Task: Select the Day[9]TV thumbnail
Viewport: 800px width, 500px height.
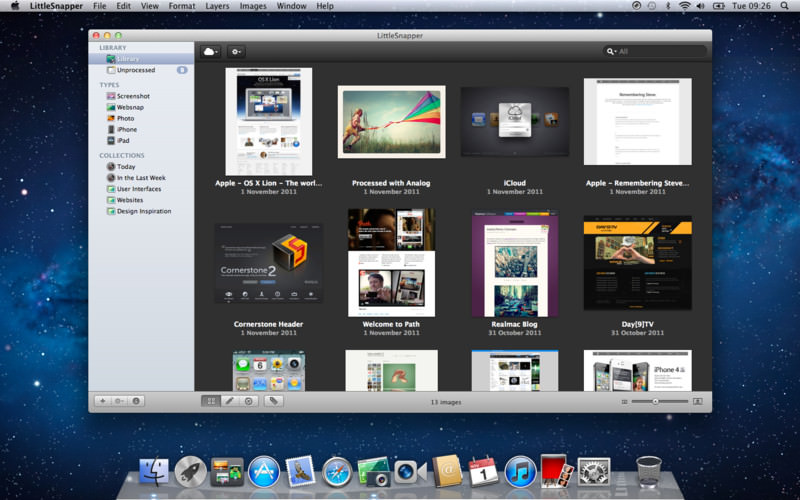Action: [x=638, y=263]
